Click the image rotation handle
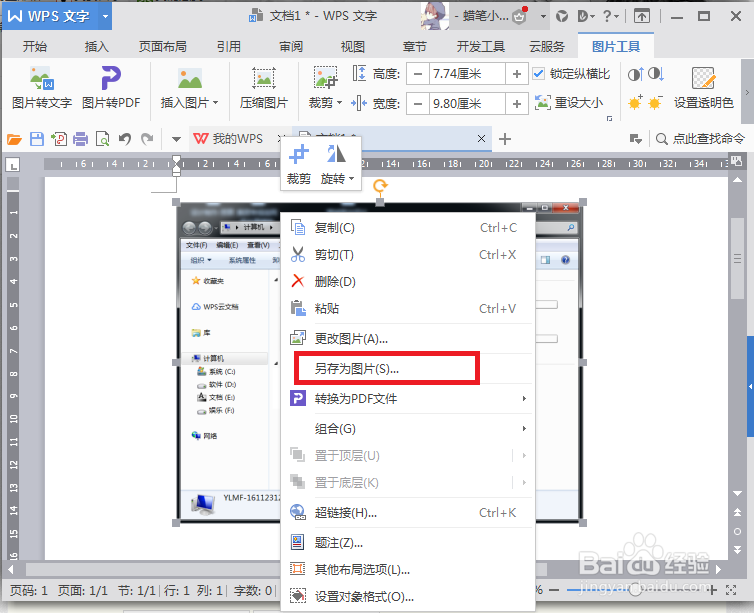This screenshot has width=754, height=613. (380, 185)
